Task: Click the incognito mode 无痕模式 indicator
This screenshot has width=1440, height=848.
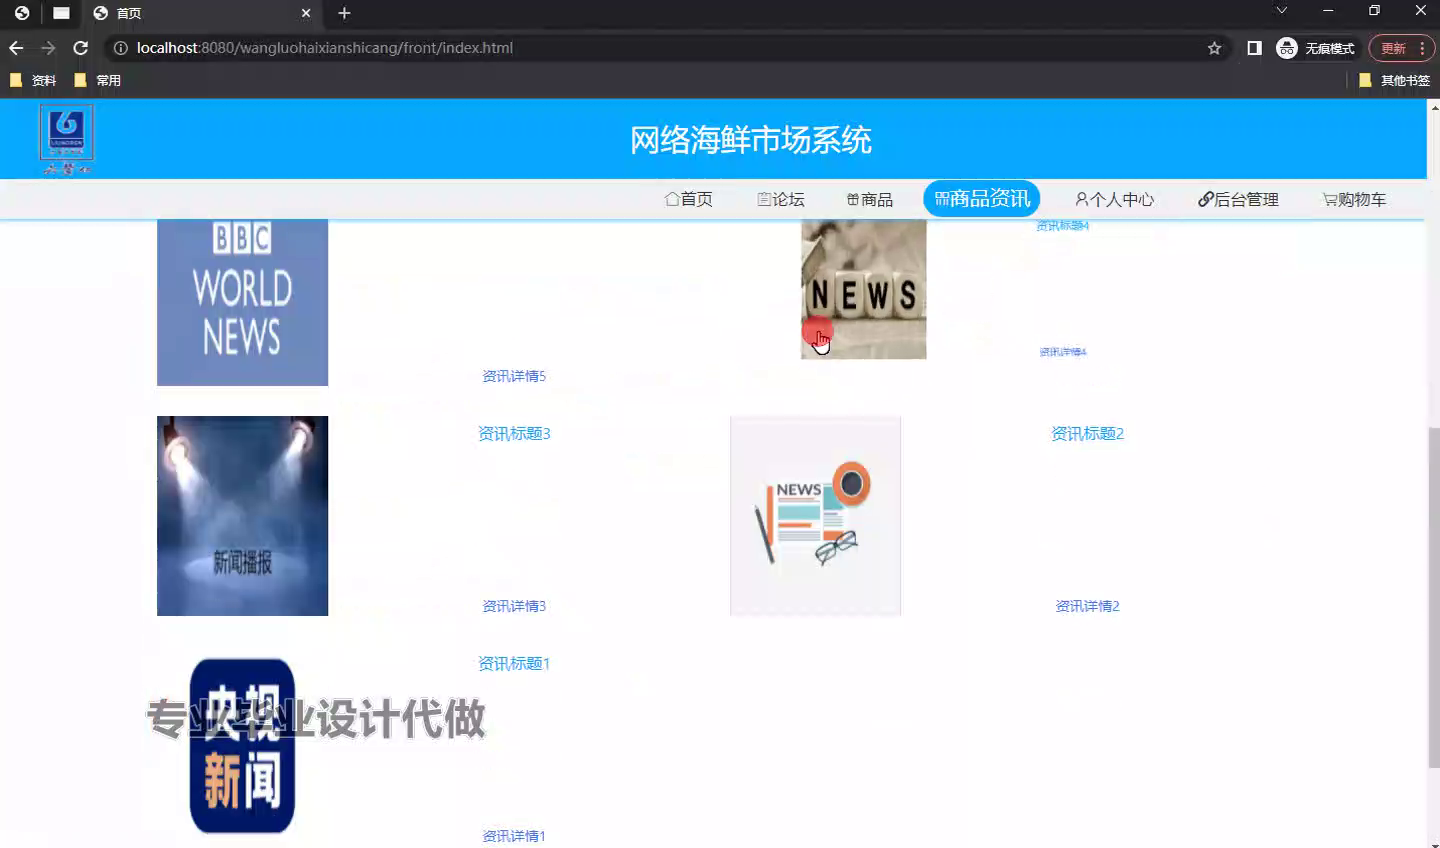Action: (1316, 48)
